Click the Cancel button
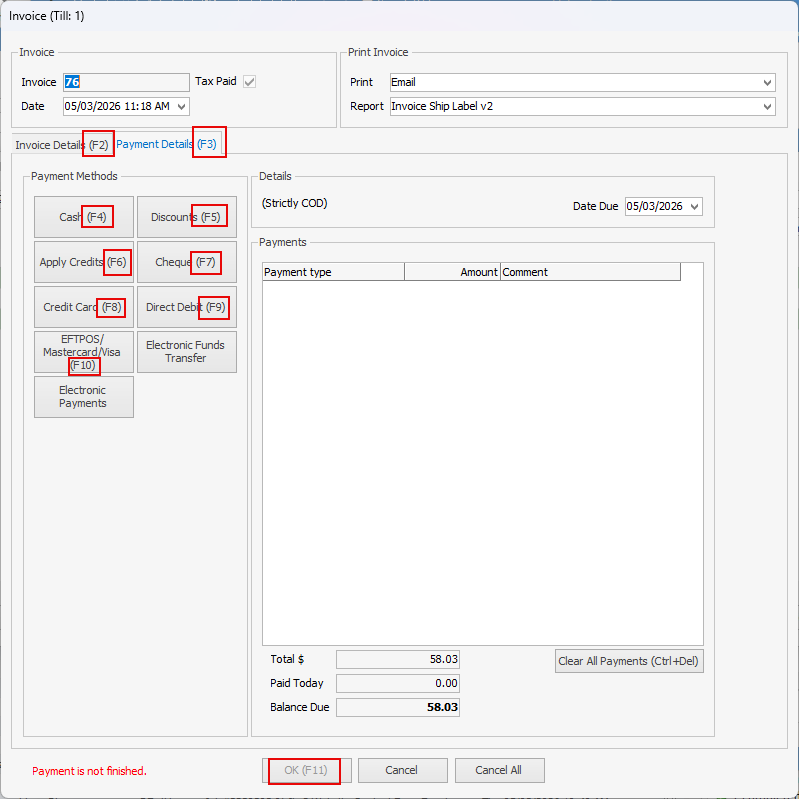 [403, 770]
